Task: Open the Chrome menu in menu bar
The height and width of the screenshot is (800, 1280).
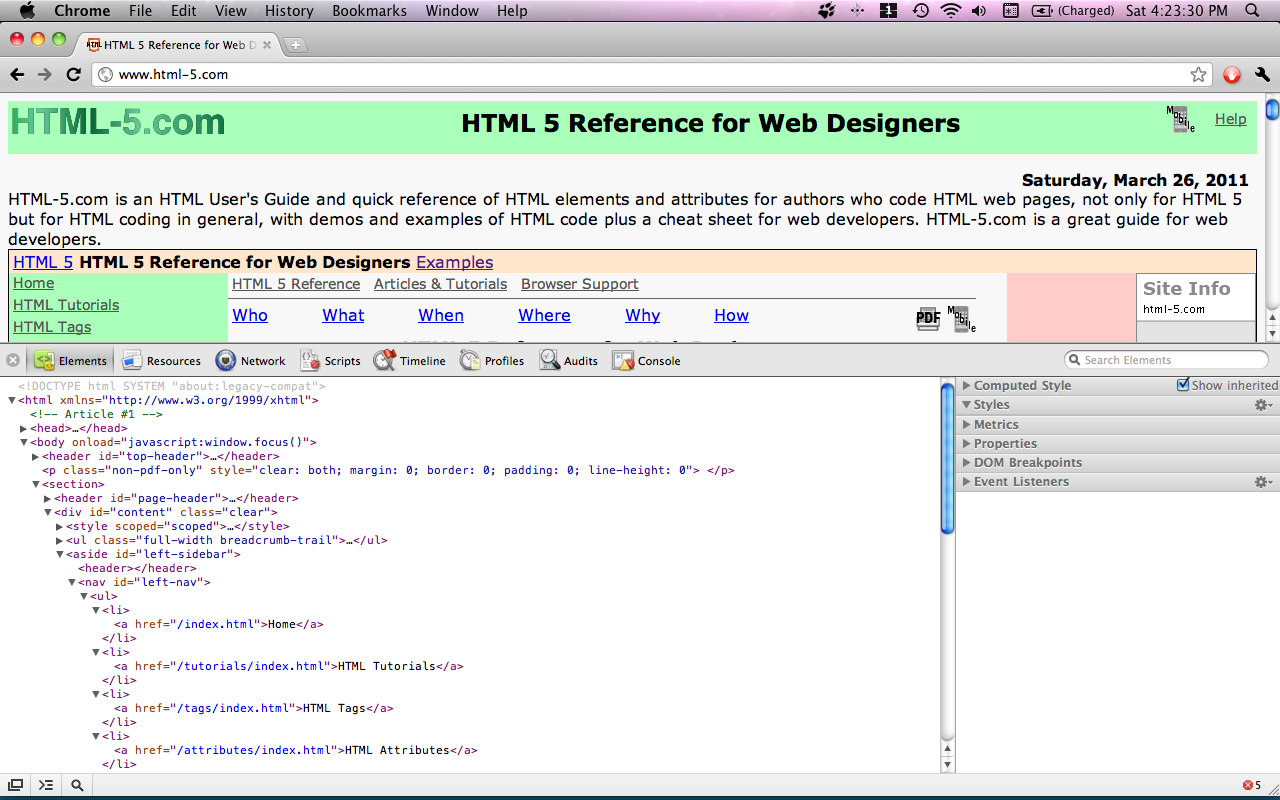Action: (82, 11)
